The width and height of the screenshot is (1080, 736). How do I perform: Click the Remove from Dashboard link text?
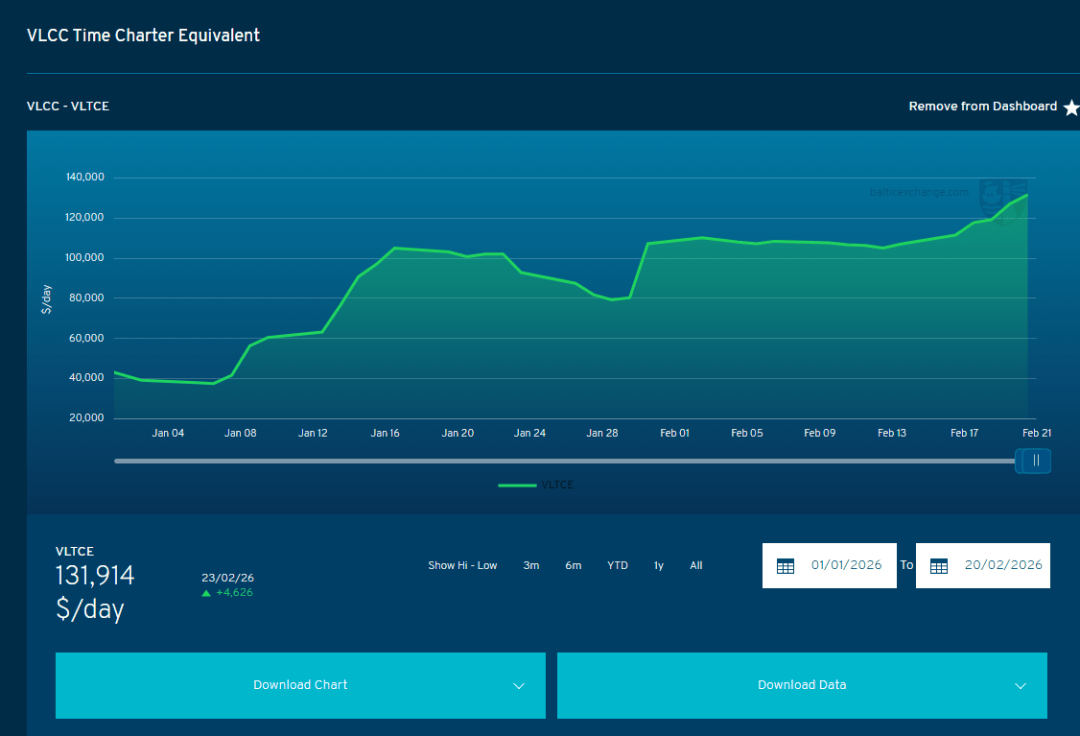click(982, 106)
